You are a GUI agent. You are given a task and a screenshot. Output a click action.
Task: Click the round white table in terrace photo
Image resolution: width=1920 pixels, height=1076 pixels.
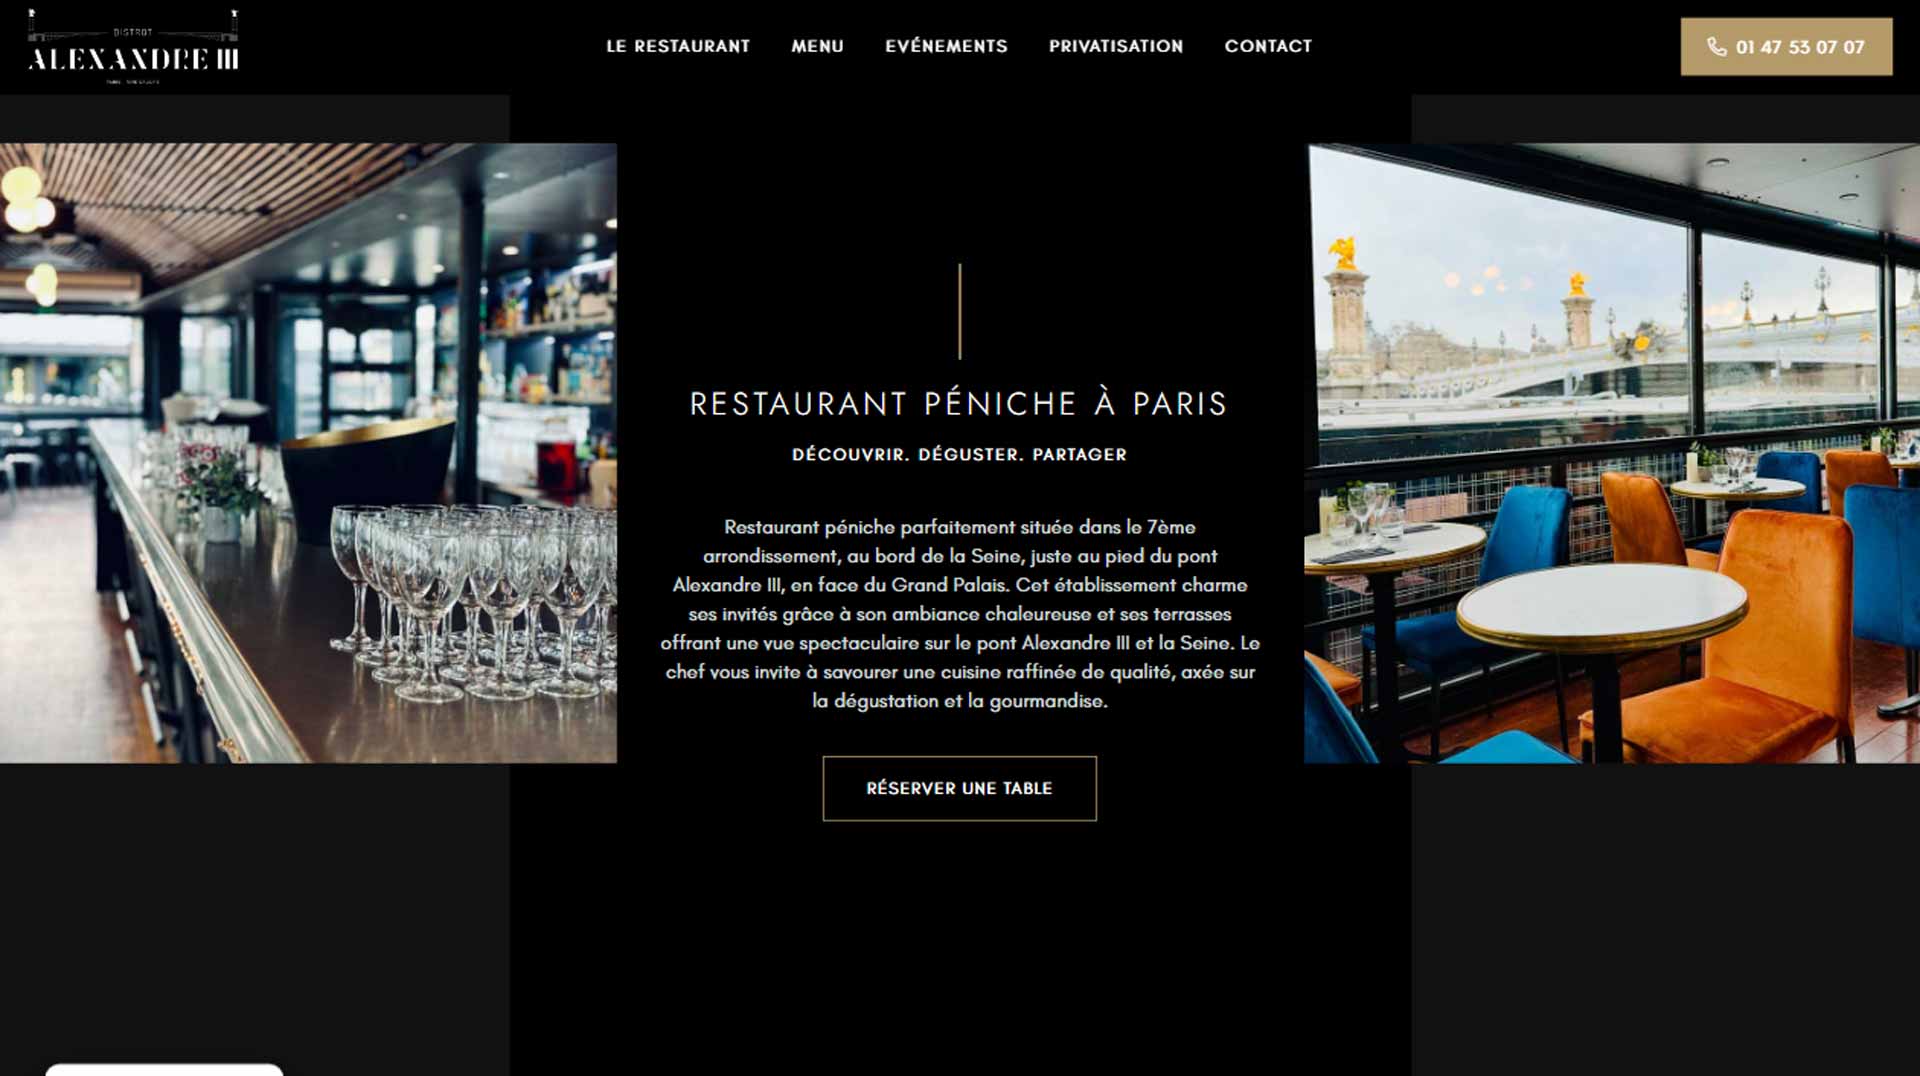pos(1600,602)
